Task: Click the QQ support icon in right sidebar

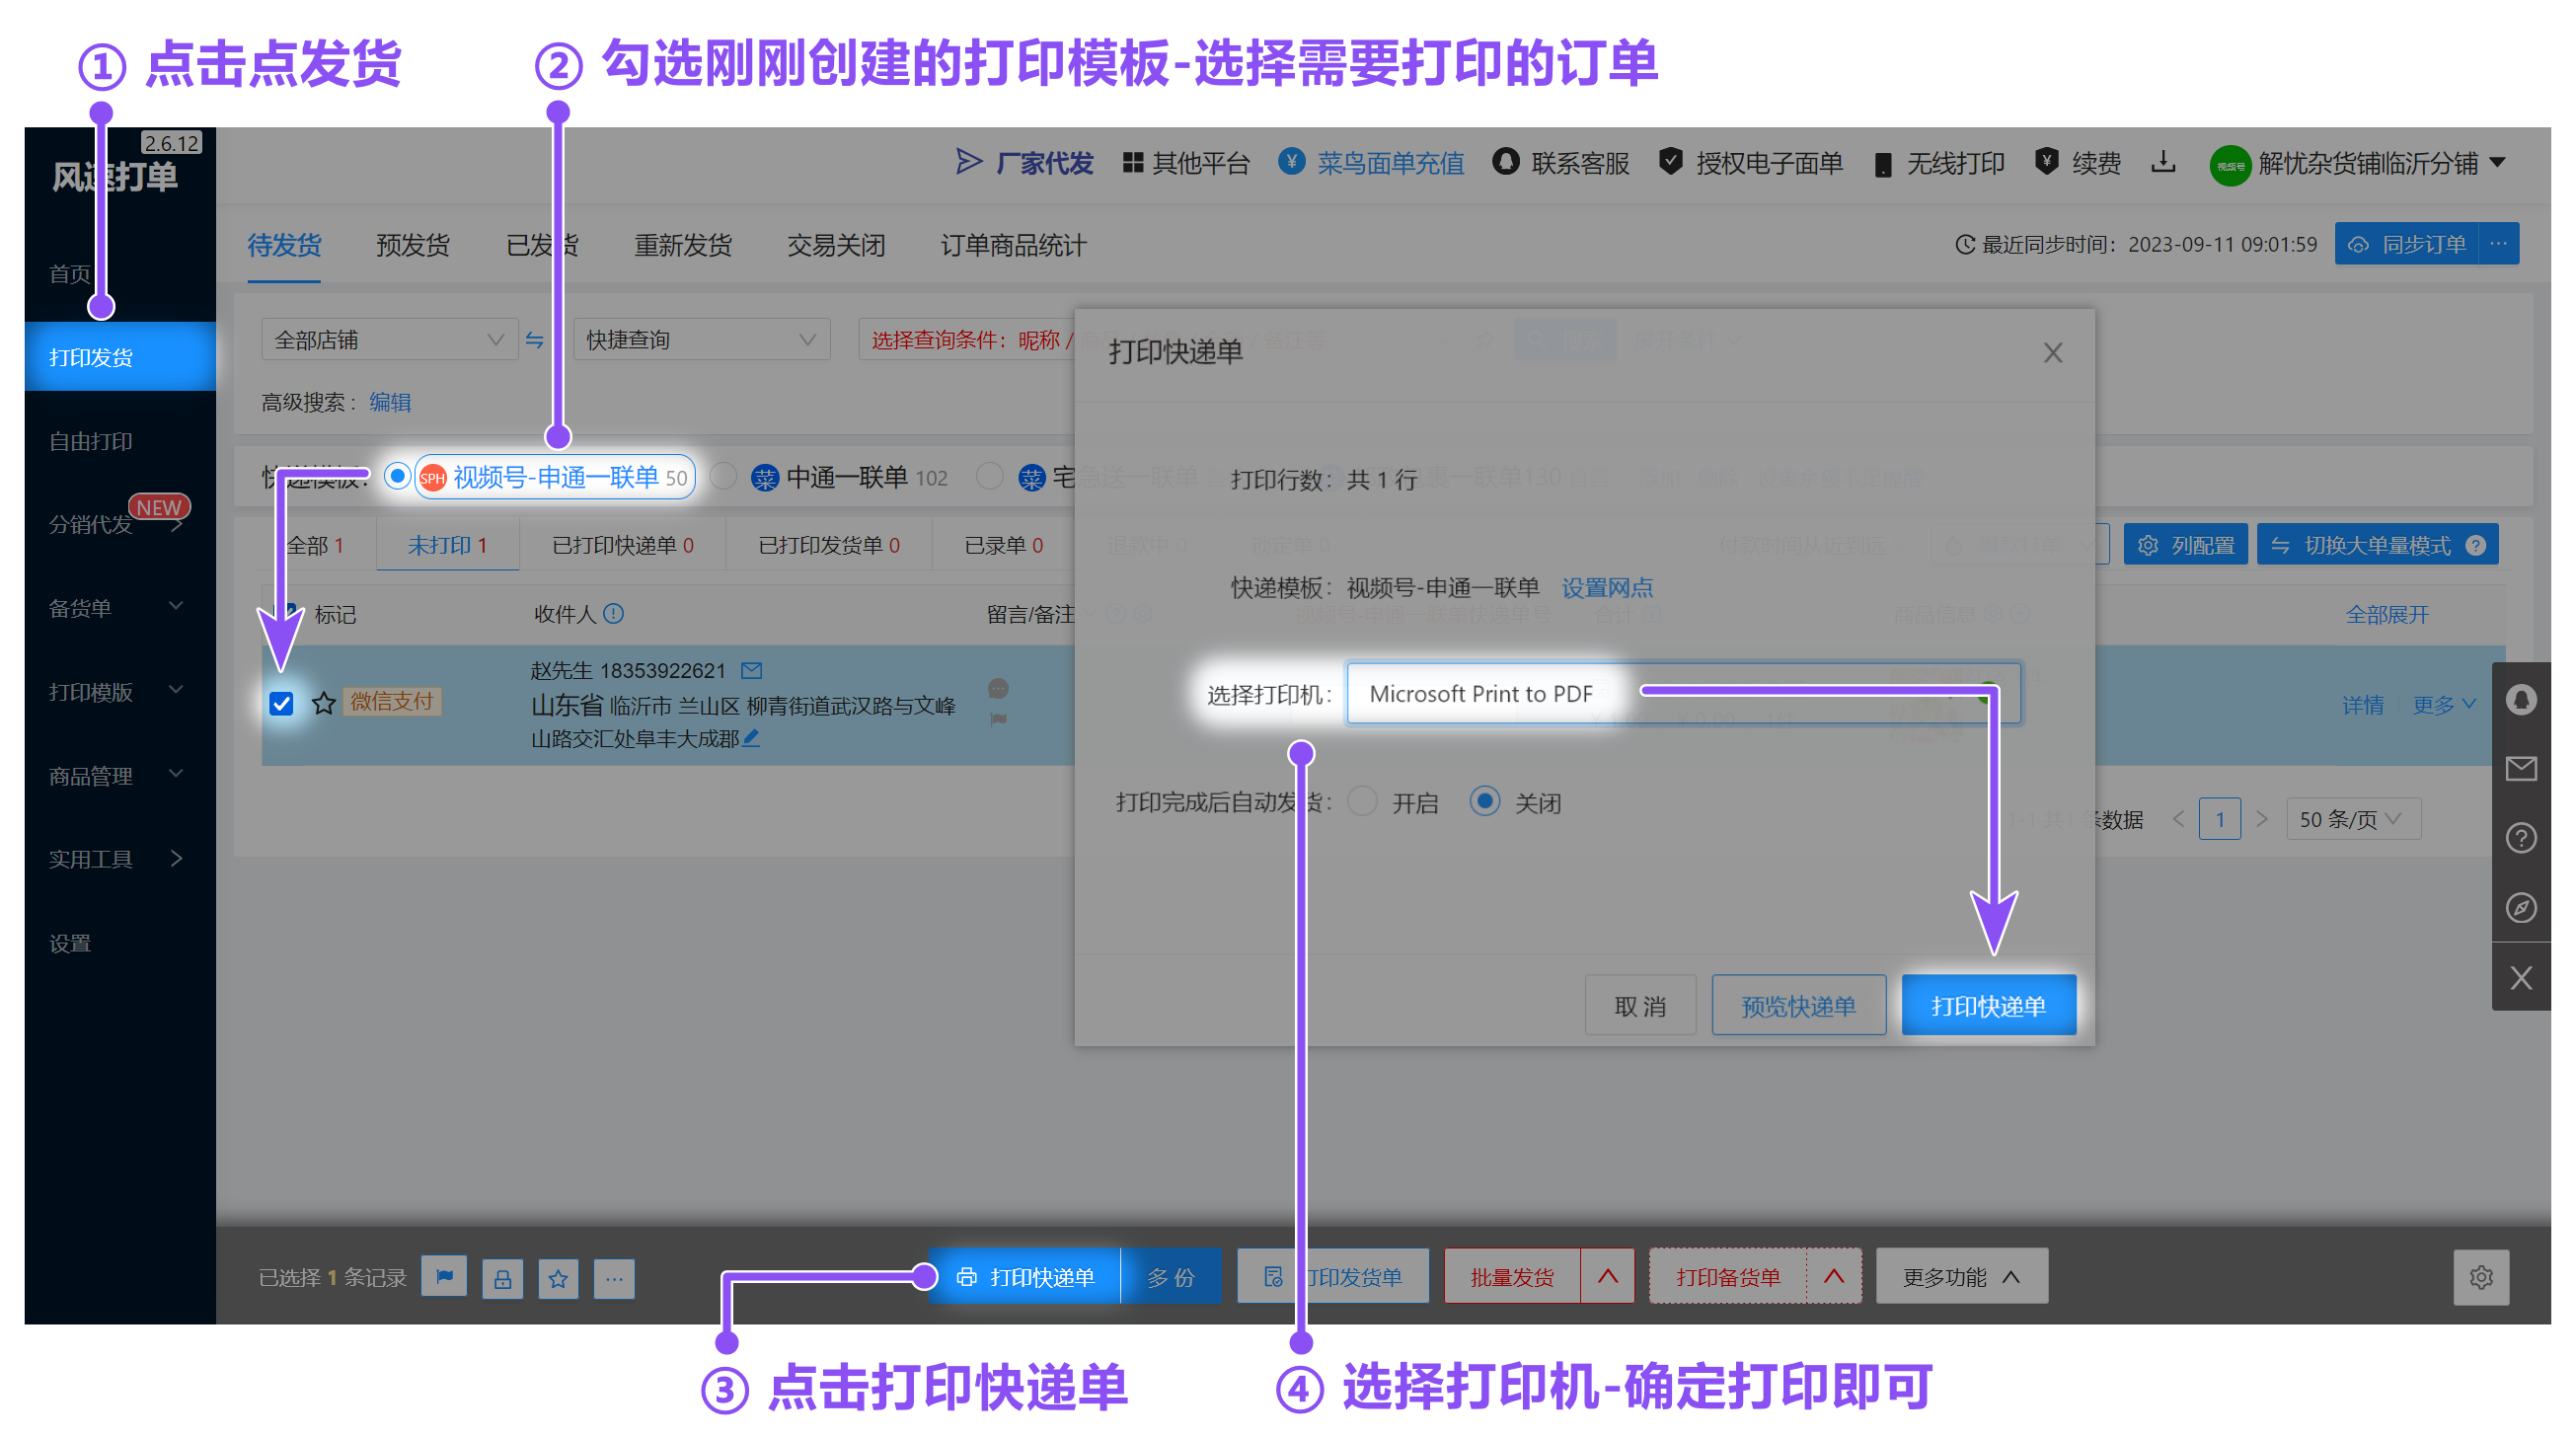Action: coord(2521,699)
